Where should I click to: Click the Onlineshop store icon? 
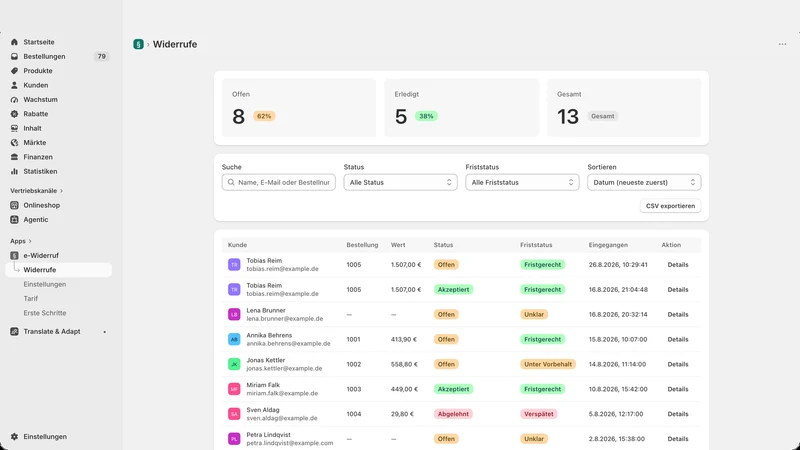(14, 205)
